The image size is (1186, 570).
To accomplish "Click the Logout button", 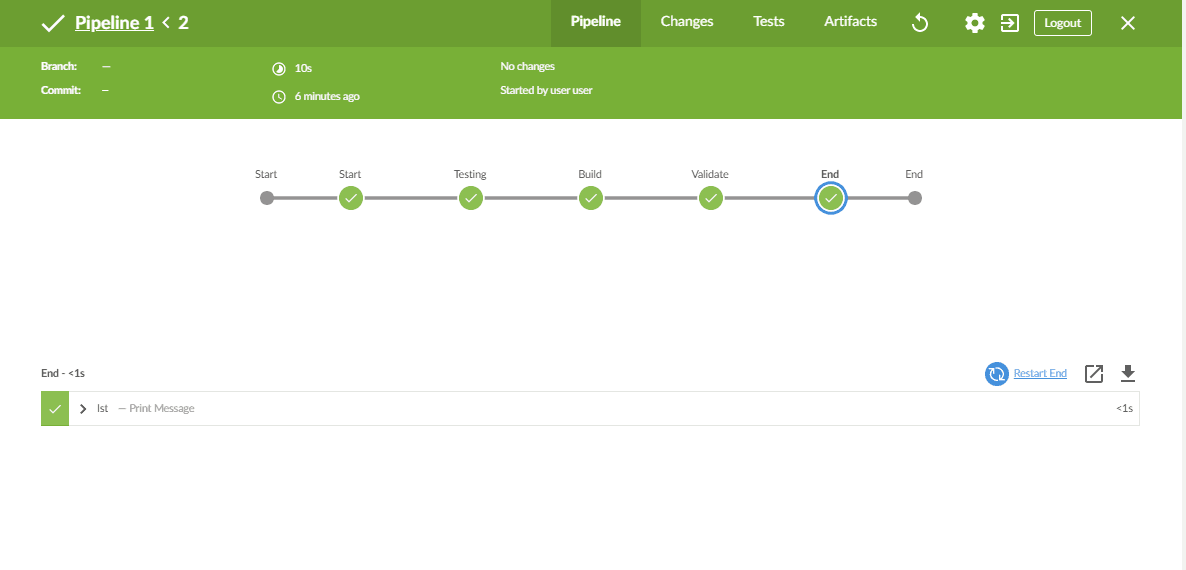I will coord(1062,23).
